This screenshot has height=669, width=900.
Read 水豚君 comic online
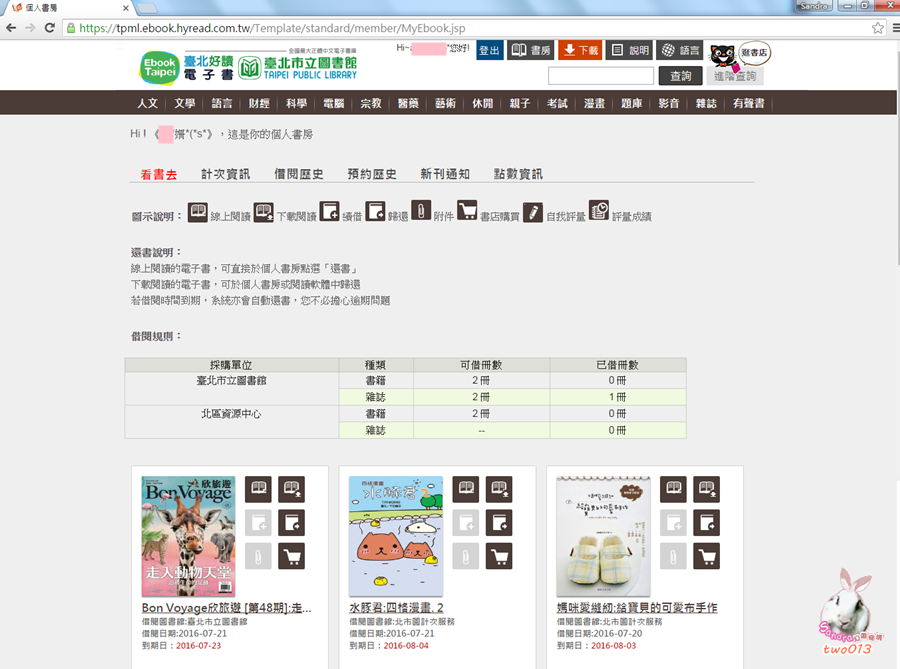(466, 489)
